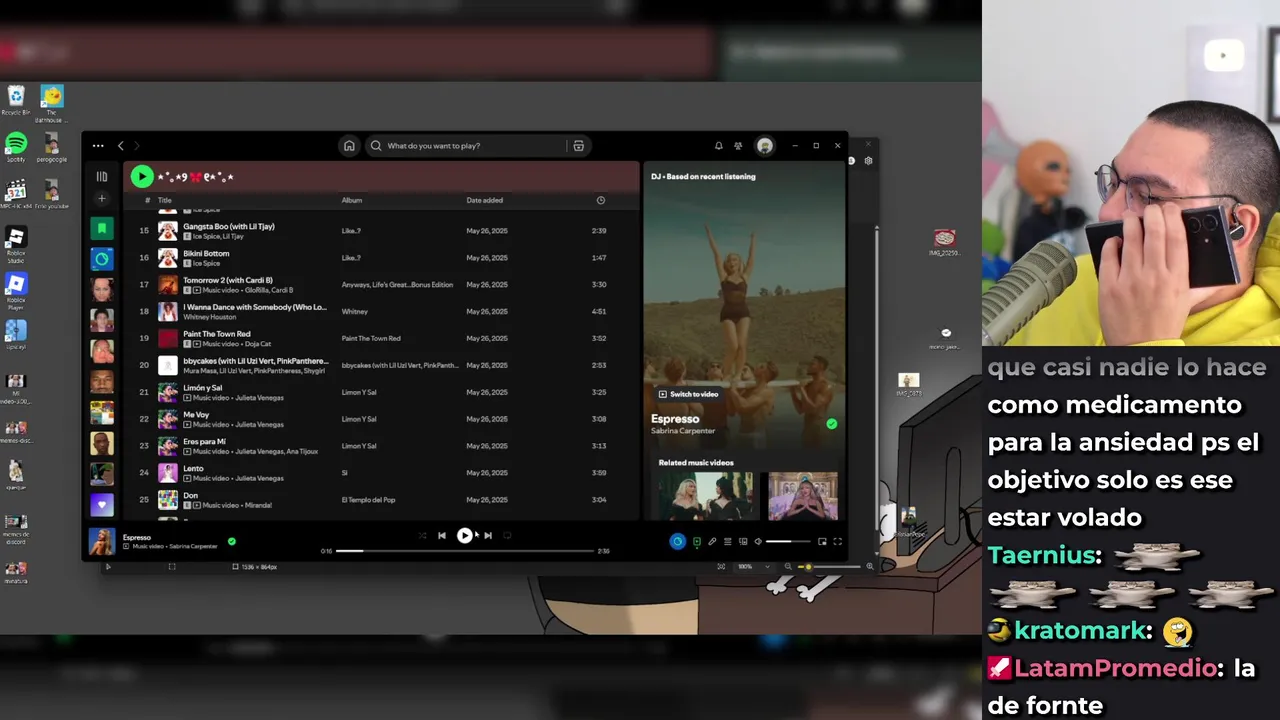Toggle shuffle
The height and width of the screenshot is (720, 1280).
422,536
